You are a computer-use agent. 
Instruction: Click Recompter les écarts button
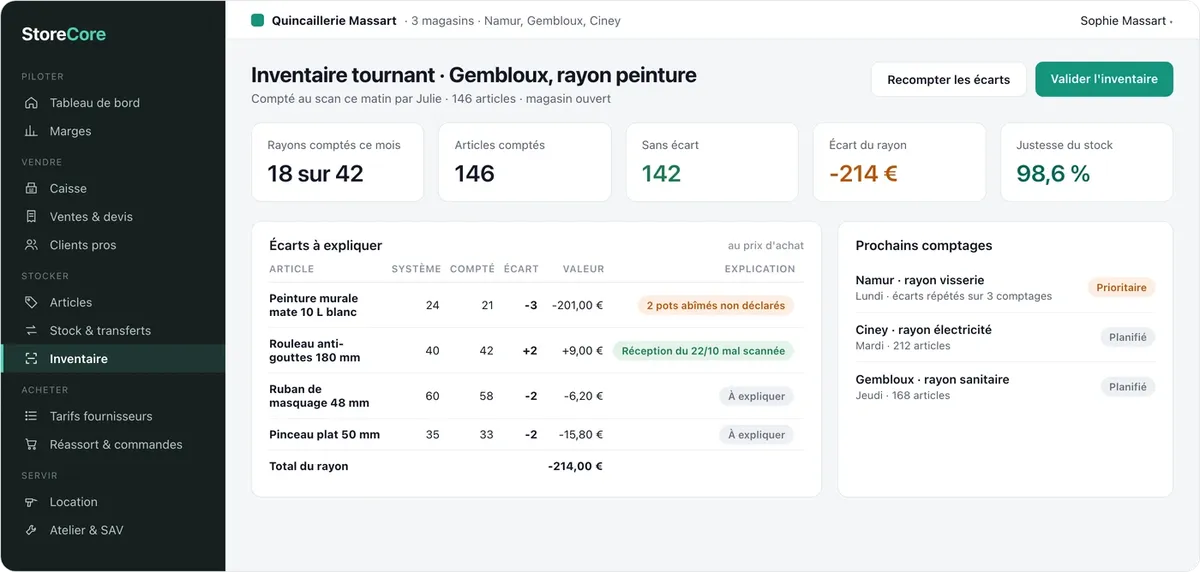click(x=949, y=79)
